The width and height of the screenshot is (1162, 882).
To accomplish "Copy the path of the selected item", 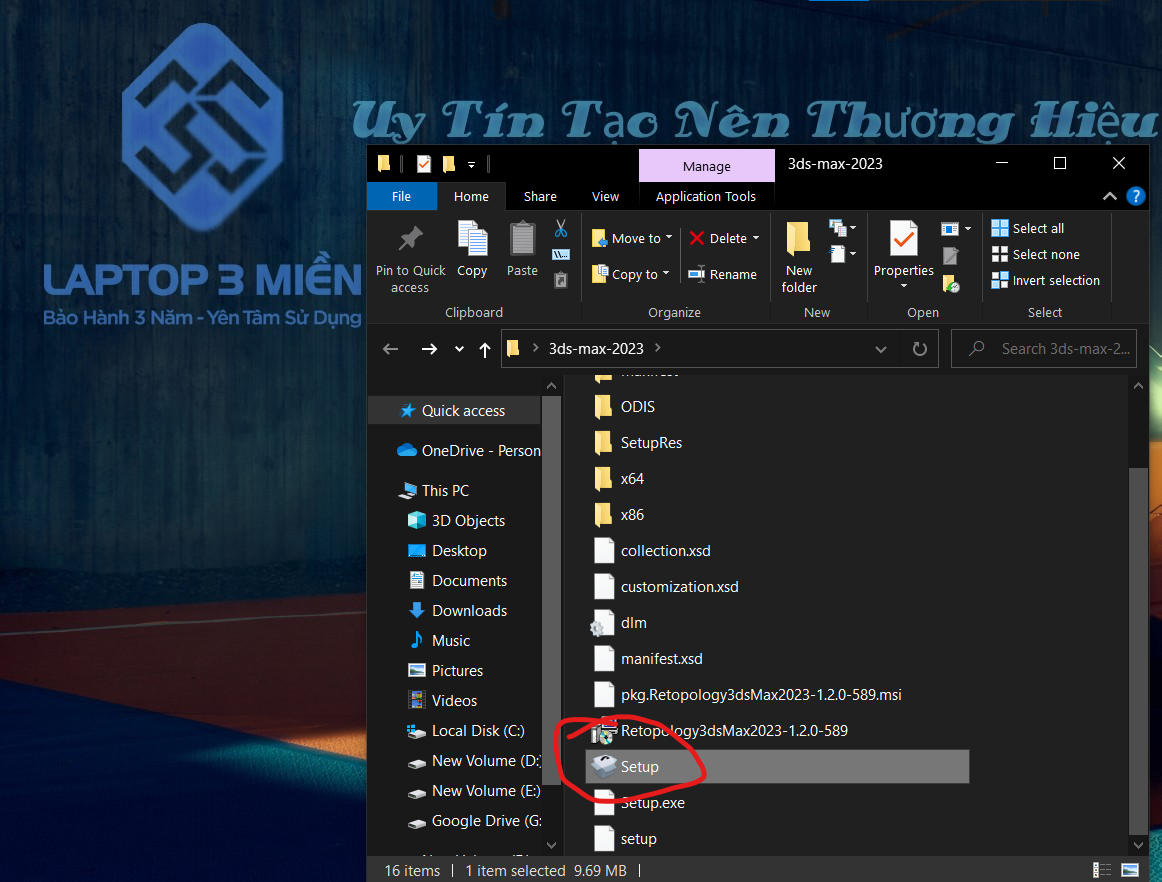I will click(561, 254).
